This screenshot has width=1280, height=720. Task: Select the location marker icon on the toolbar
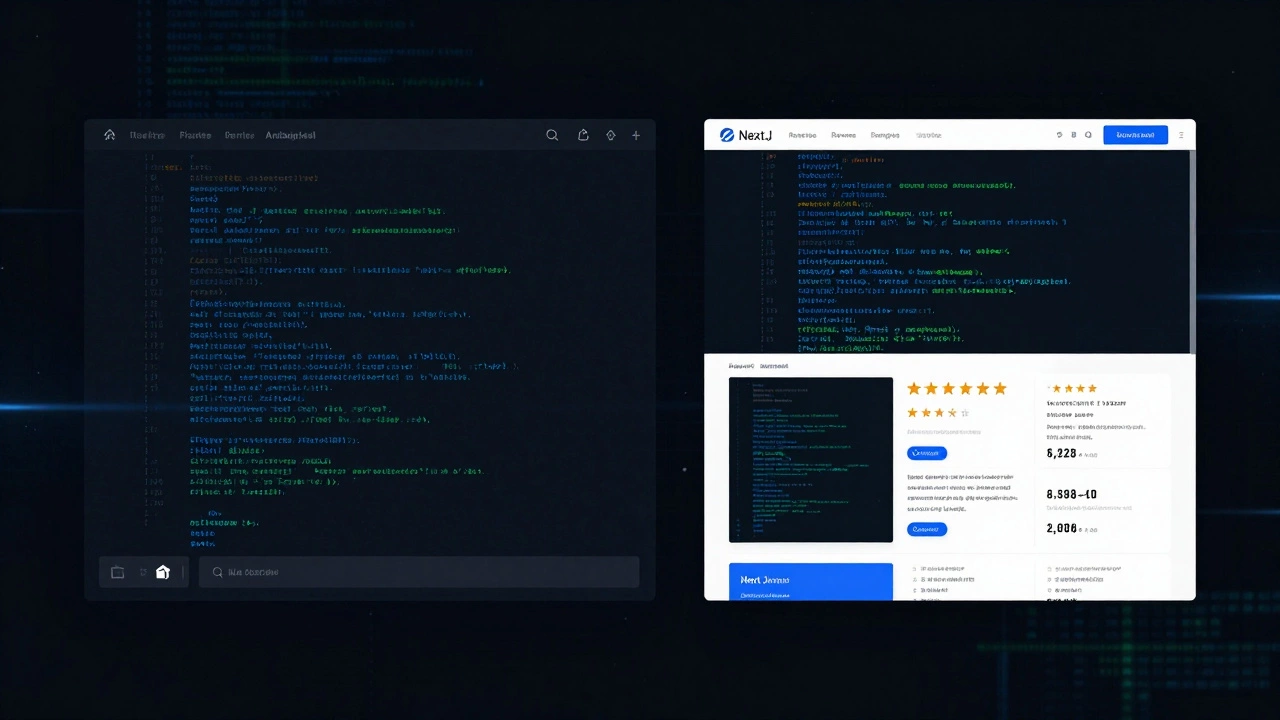click(x=610, y=135)
